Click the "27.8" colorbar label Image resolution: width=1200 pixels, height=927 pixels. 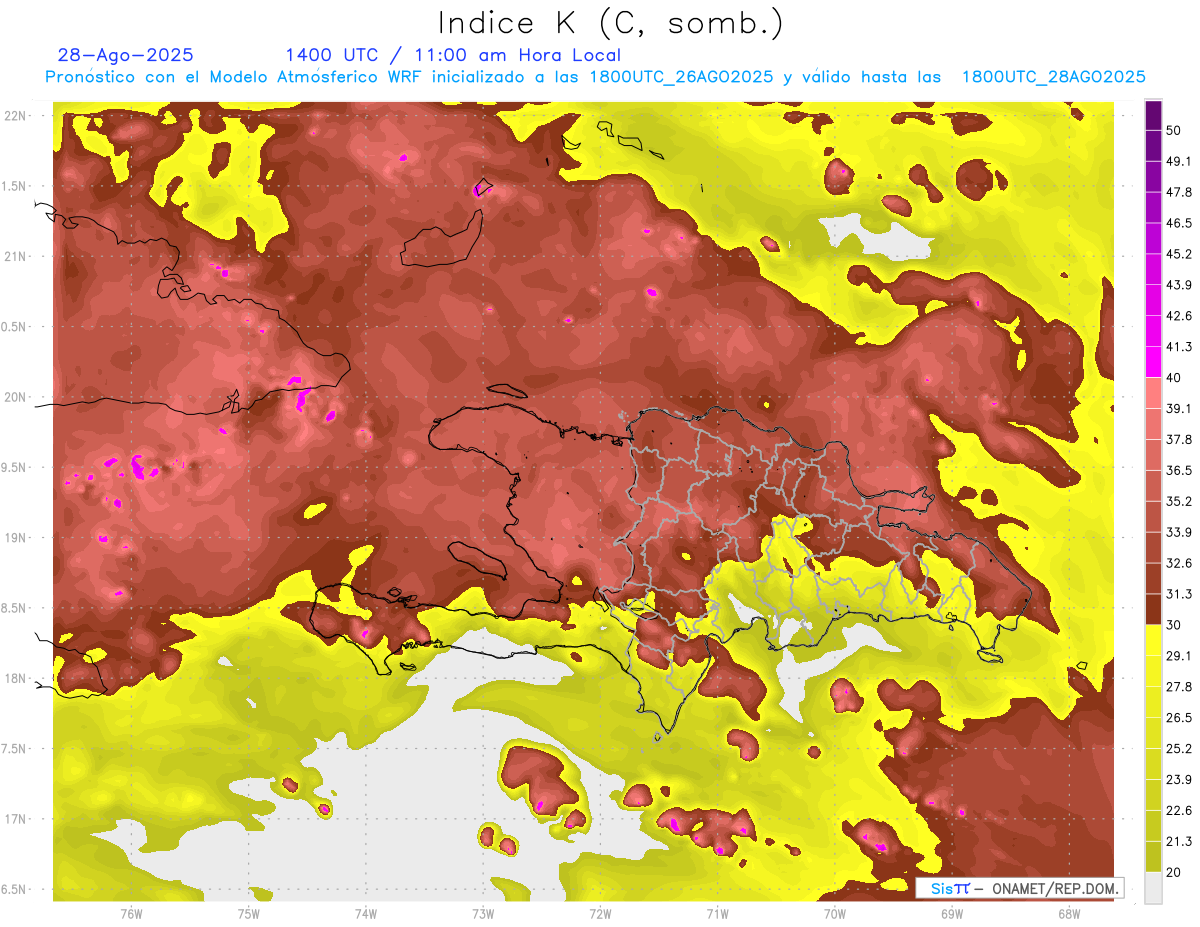tap(1179, 687)
